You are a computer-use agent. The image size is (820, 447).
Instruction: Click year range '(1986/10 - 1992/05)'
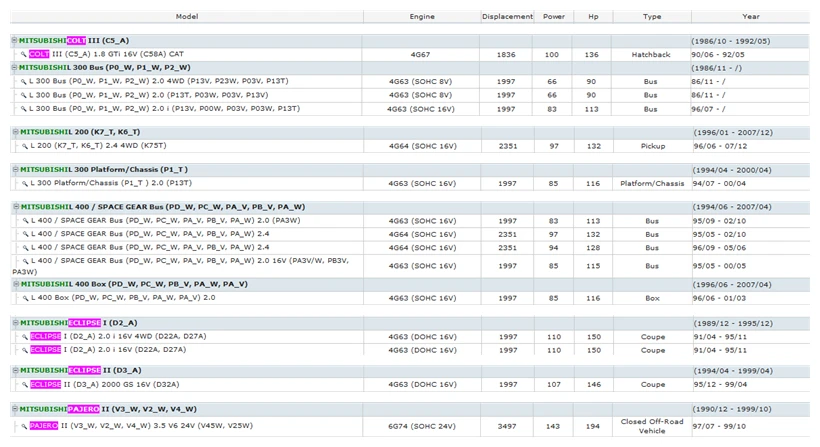point(731,41)
